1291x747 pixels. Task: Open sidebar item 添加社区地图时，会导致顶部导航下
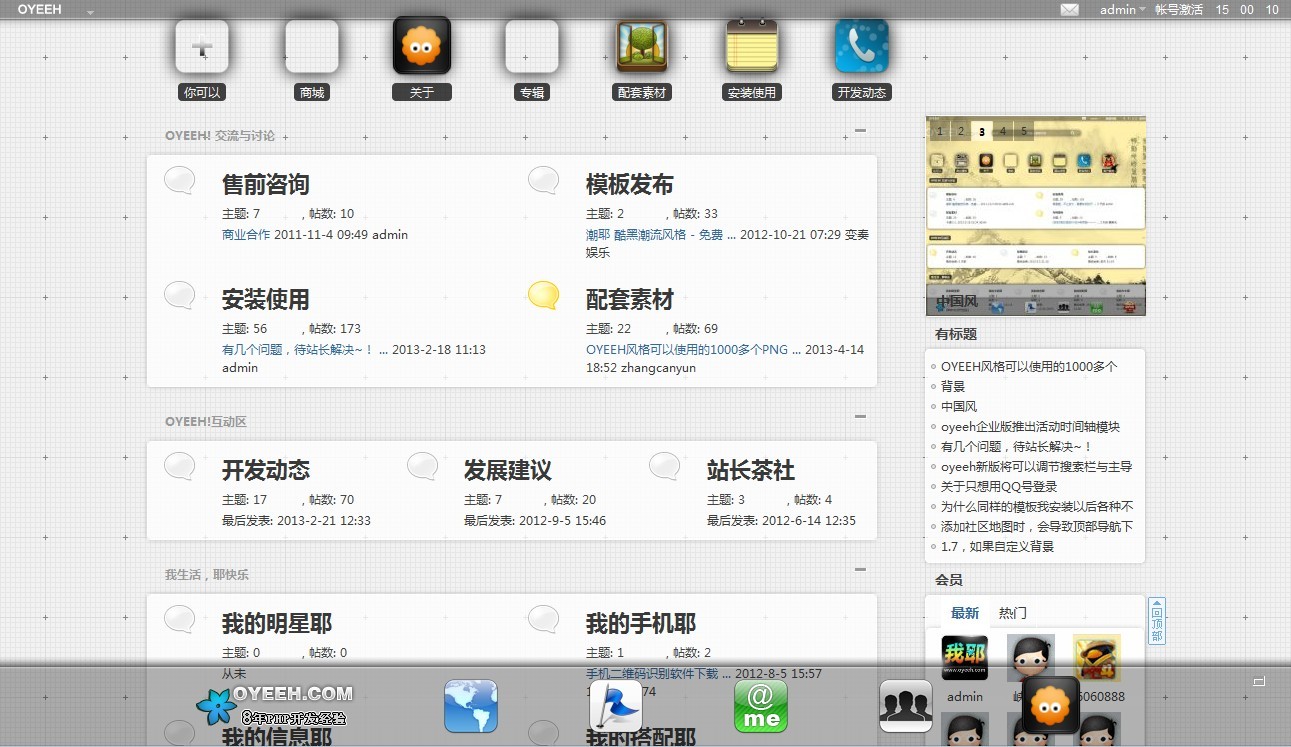click(x=1037, y=527)
